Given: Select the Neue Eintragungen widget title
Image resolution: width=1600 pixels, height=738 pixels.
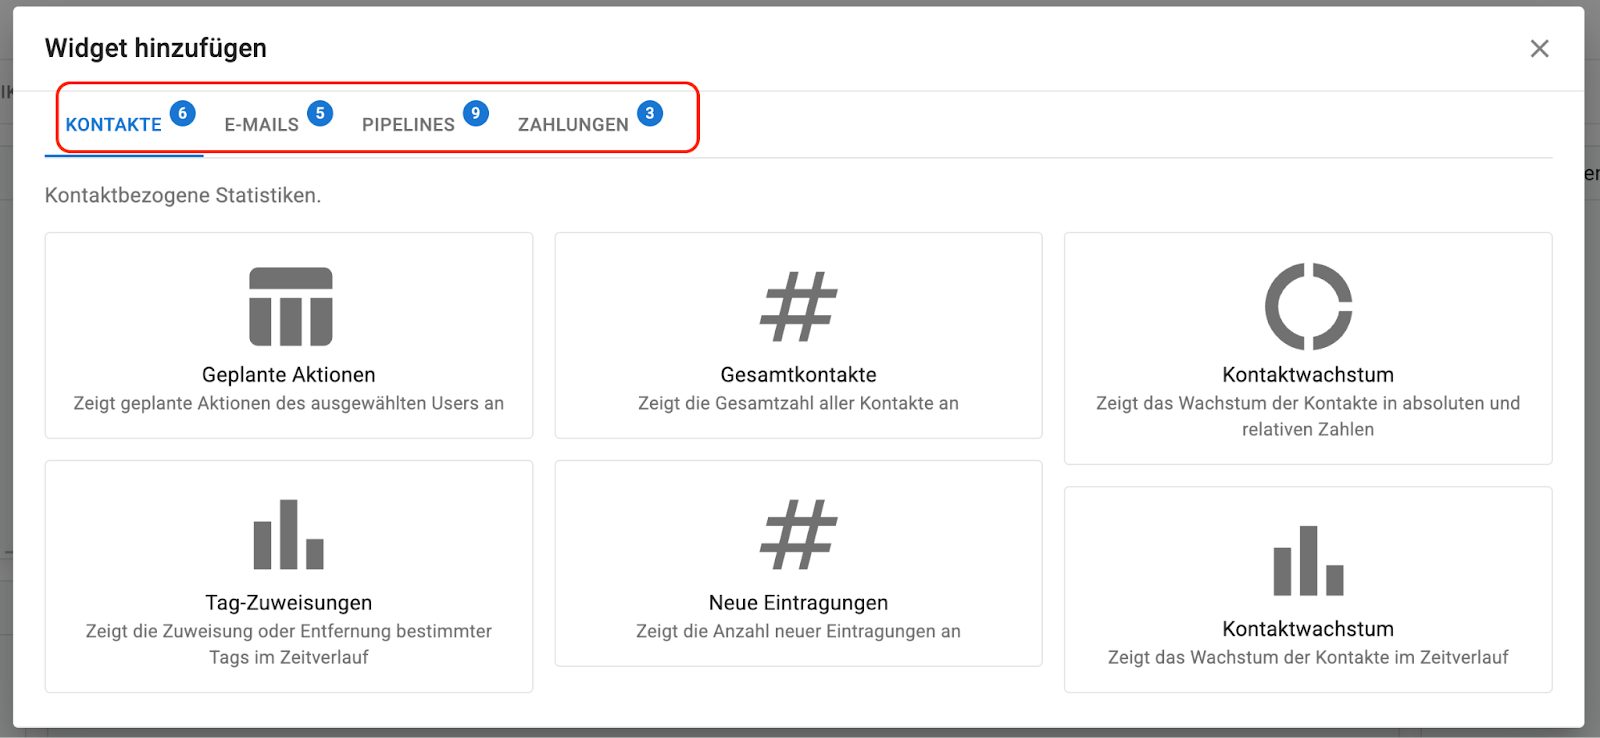Looking at the screenshot, I should click(x=798, y=603).
